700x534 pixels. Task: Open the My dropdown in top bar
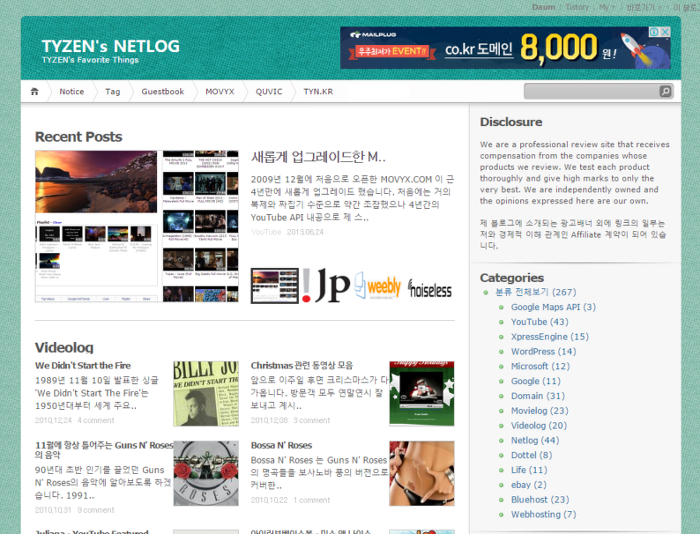point(606,7)
